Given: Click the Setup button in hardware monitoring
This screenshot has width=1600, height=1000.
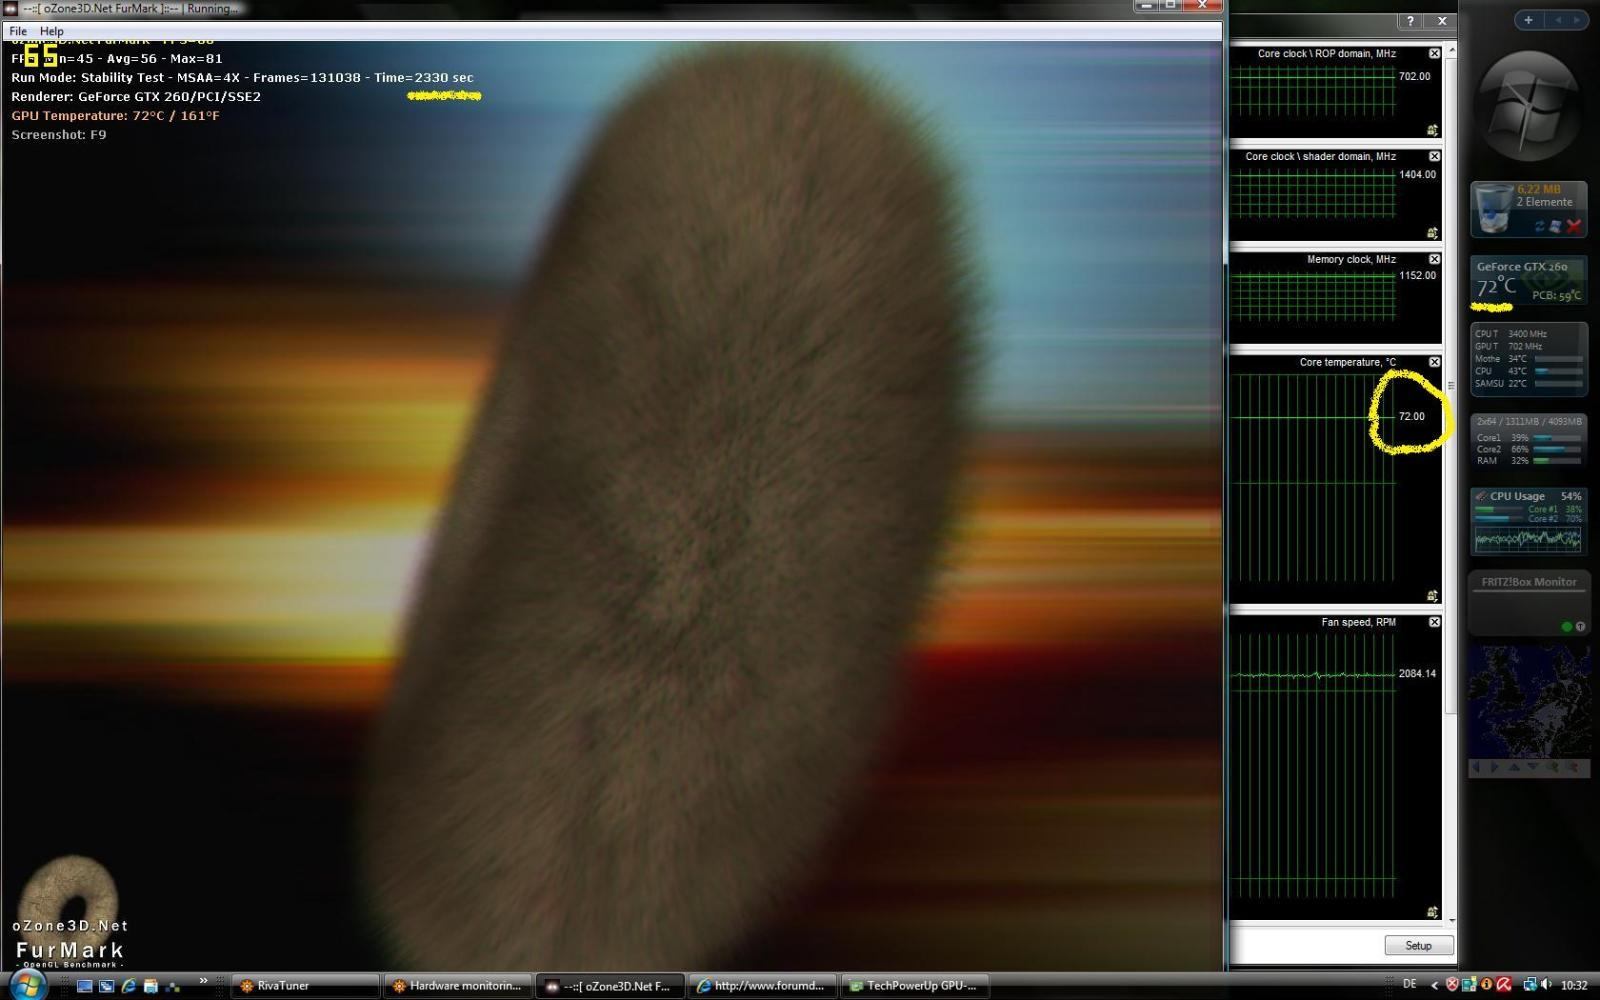Looking at the screenshot, I should (1418, 945).
